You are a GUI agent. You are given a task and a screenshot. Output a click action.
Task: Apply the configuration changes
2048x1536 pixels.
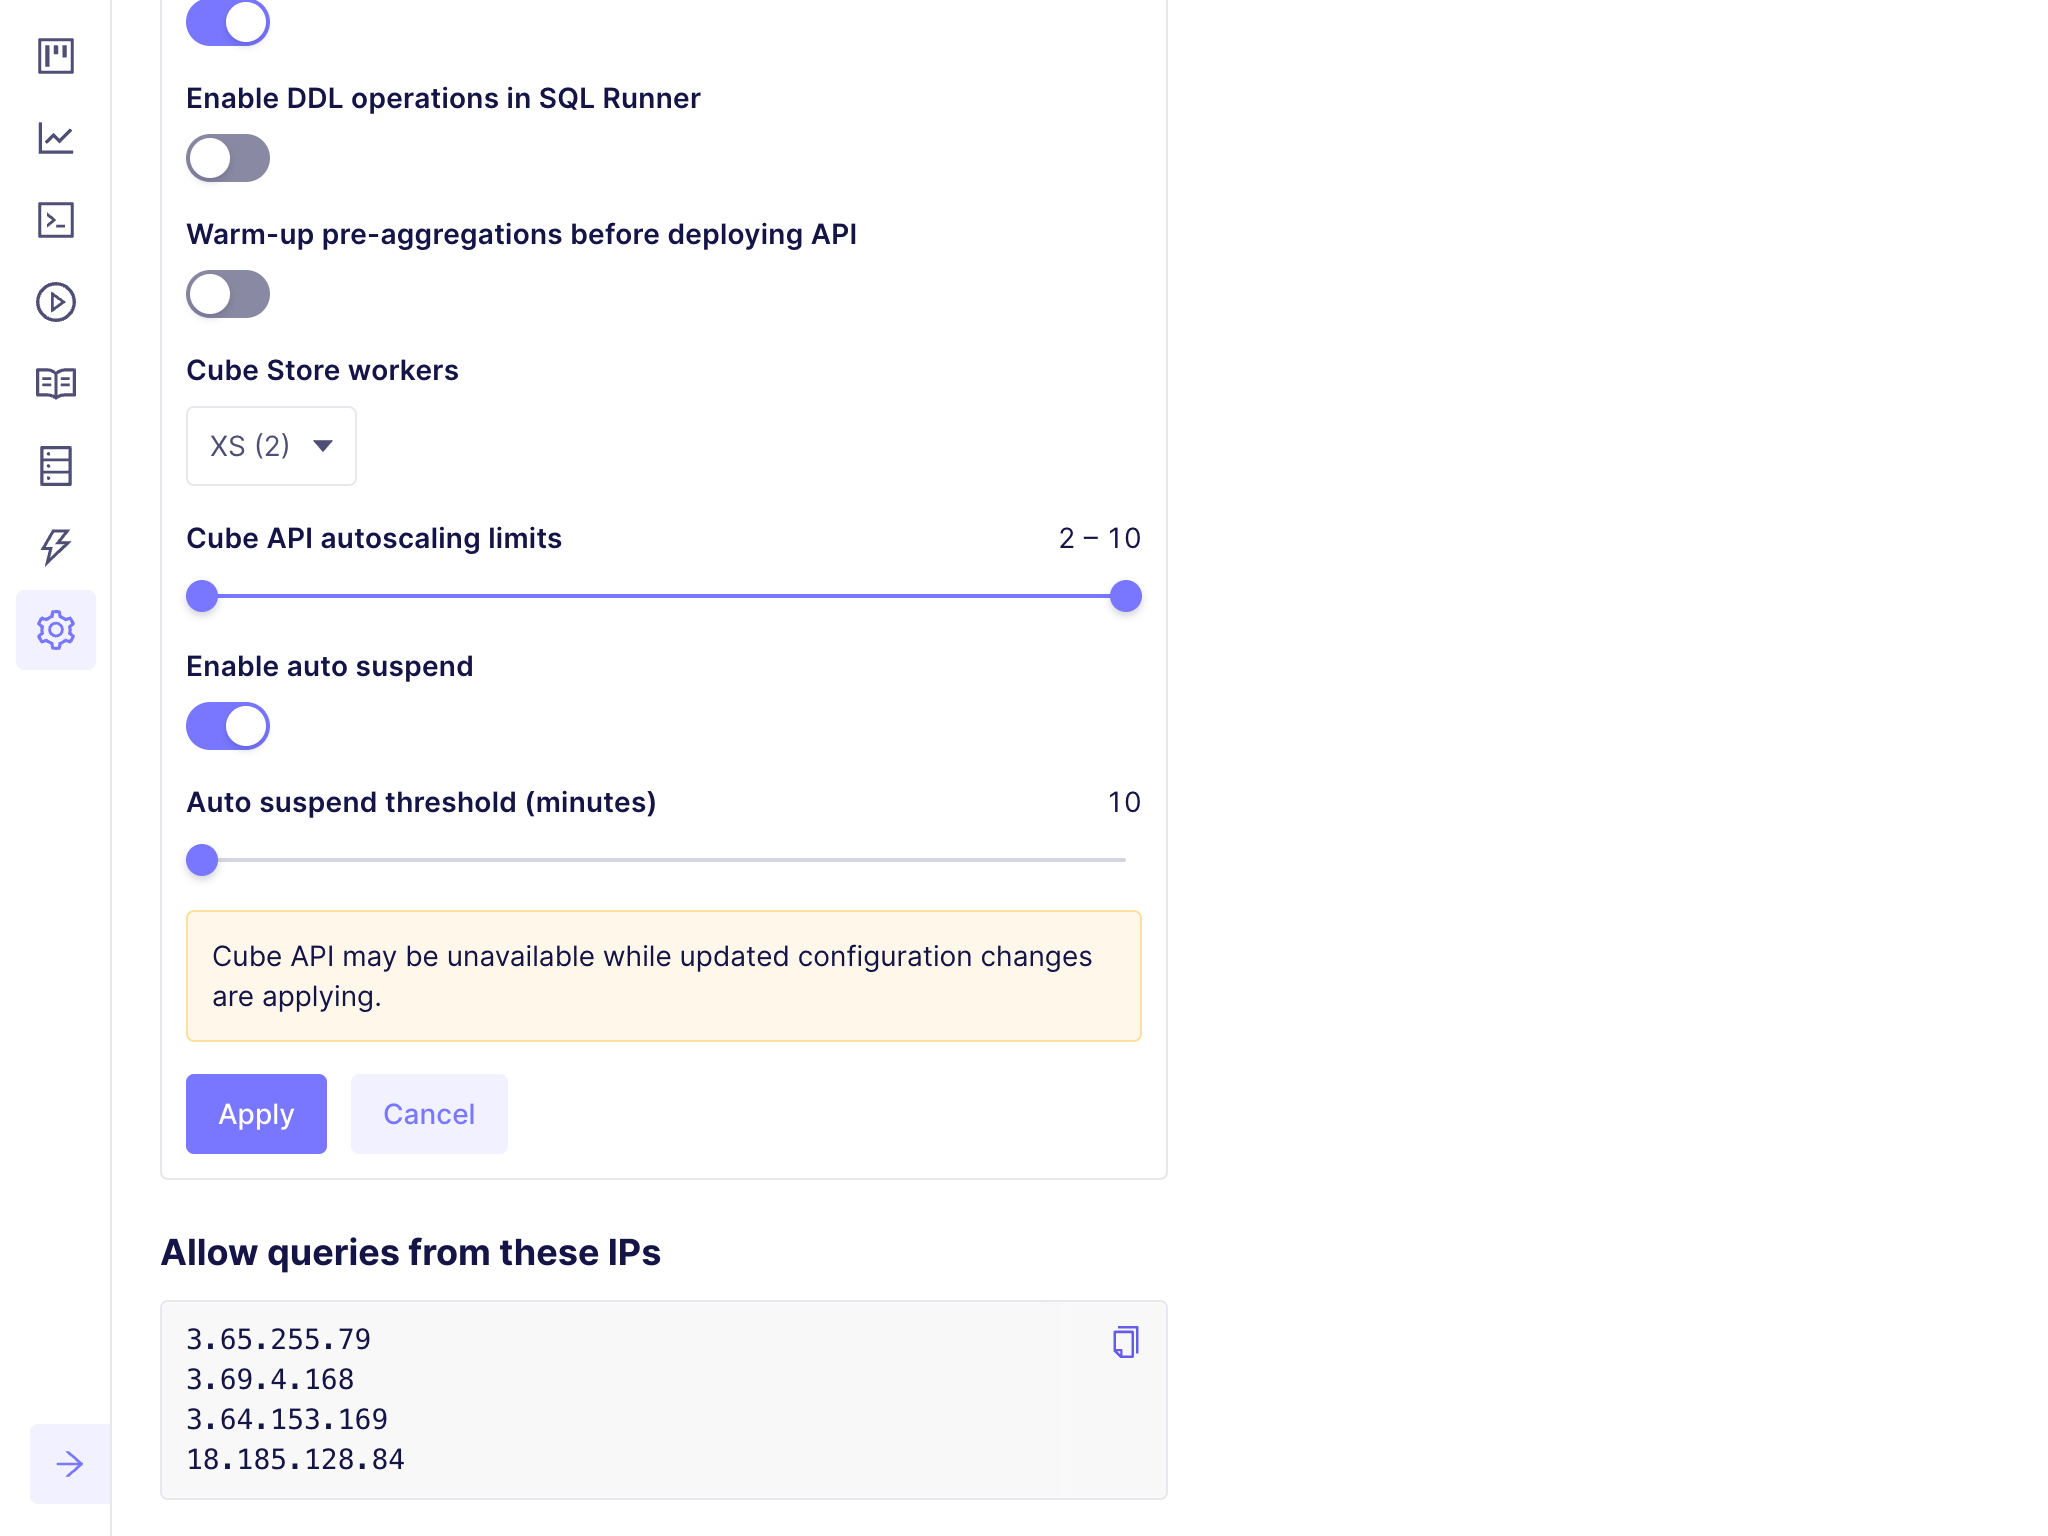pos(256,1114)
